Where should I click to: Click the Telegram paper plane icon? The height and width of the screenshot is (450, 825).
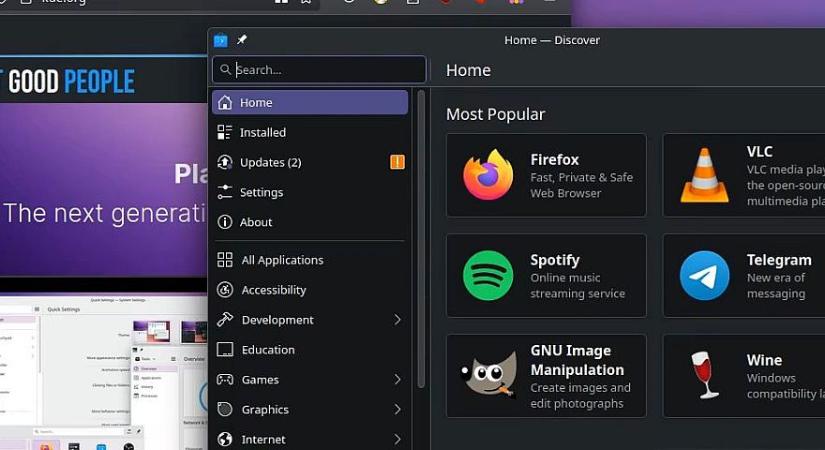click(704, 275)
